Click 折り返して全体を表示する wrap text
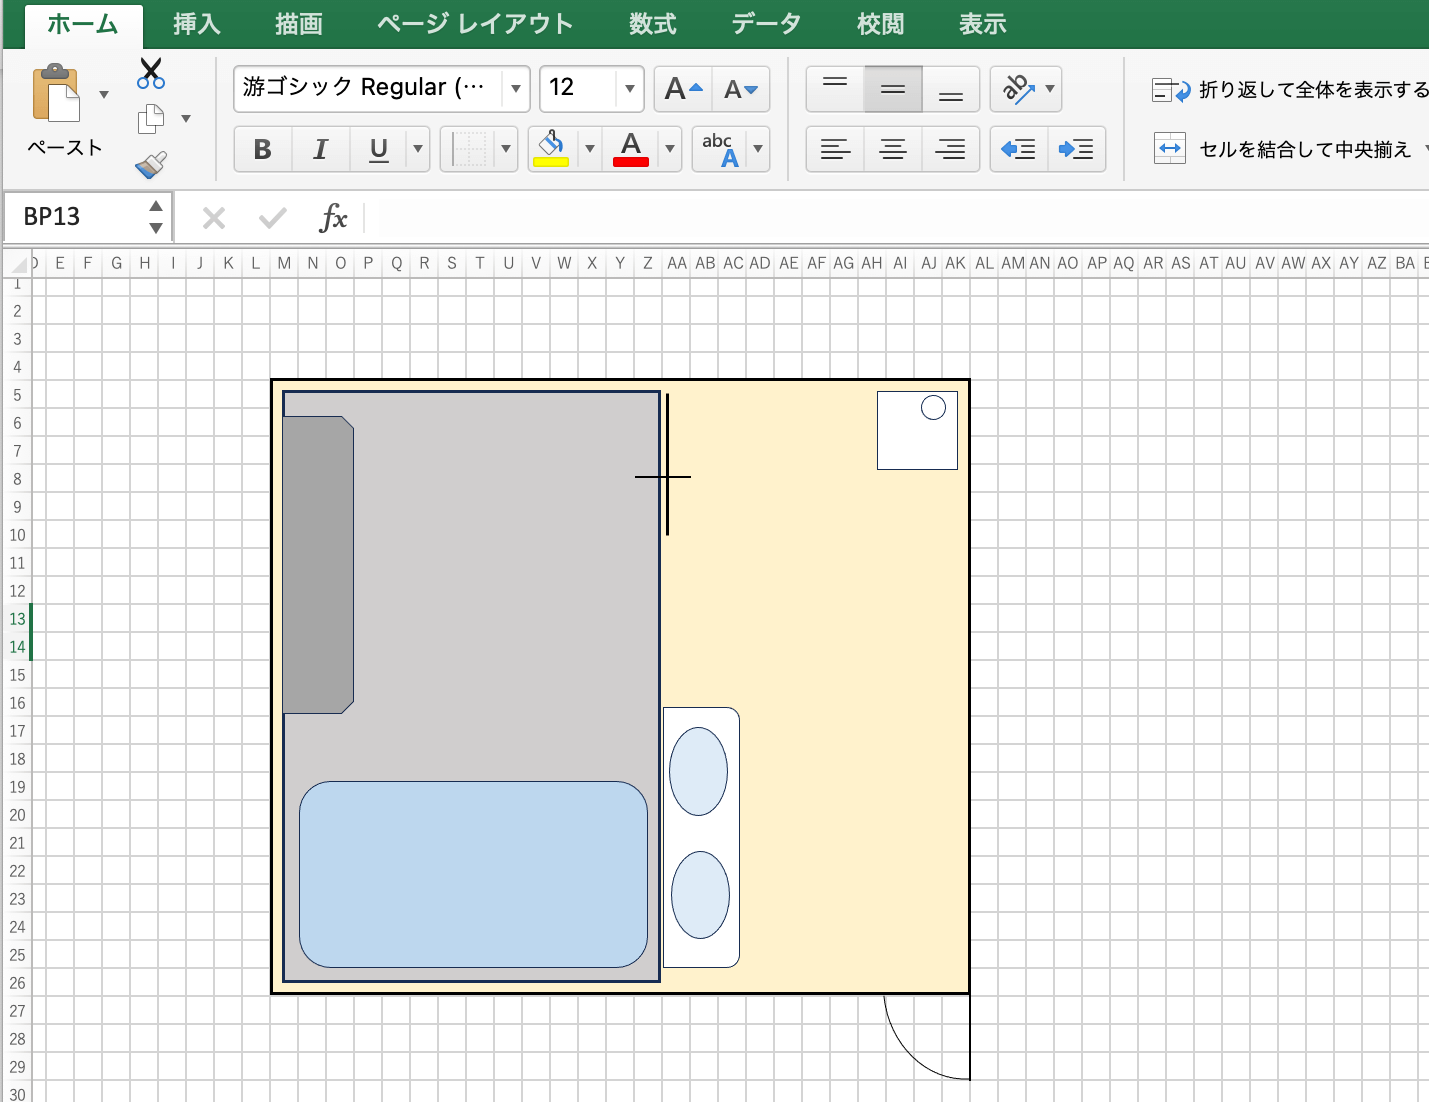 click(1290, 90)
